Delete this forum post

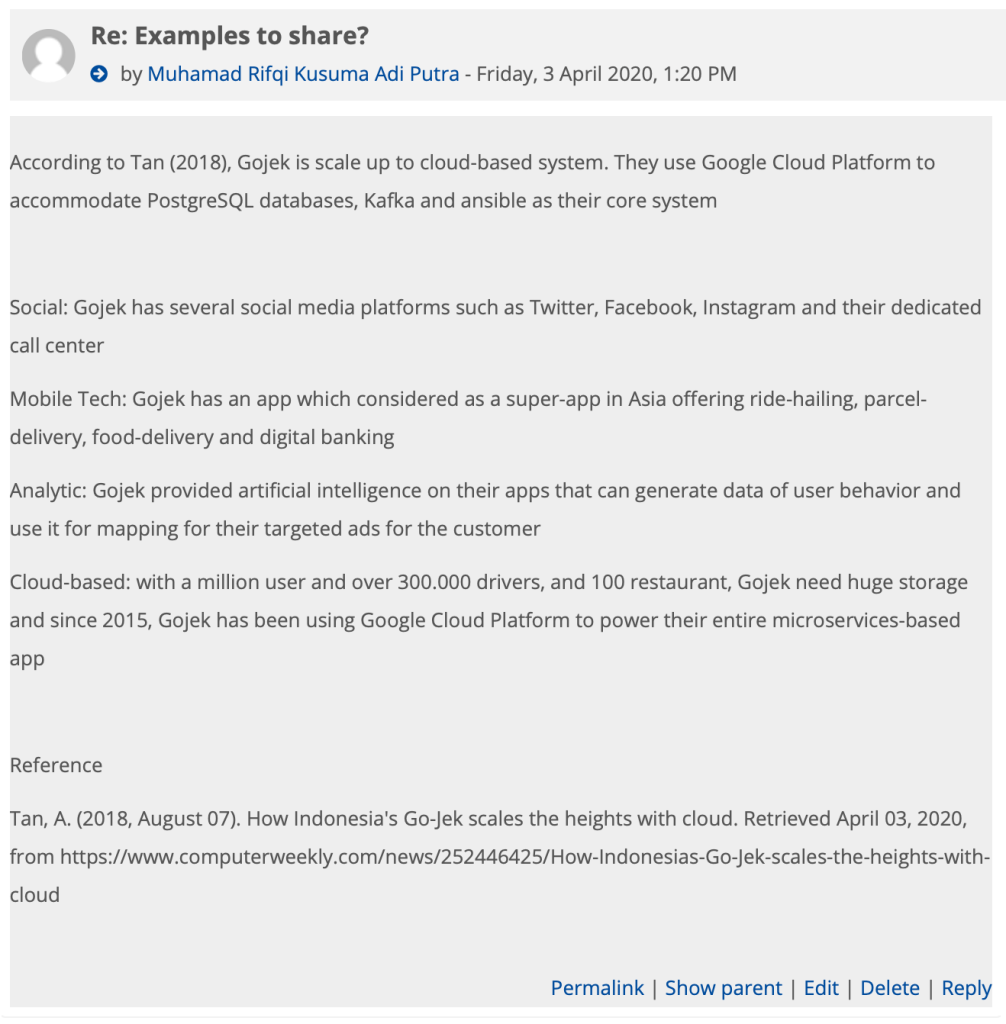tap(889, 988)
